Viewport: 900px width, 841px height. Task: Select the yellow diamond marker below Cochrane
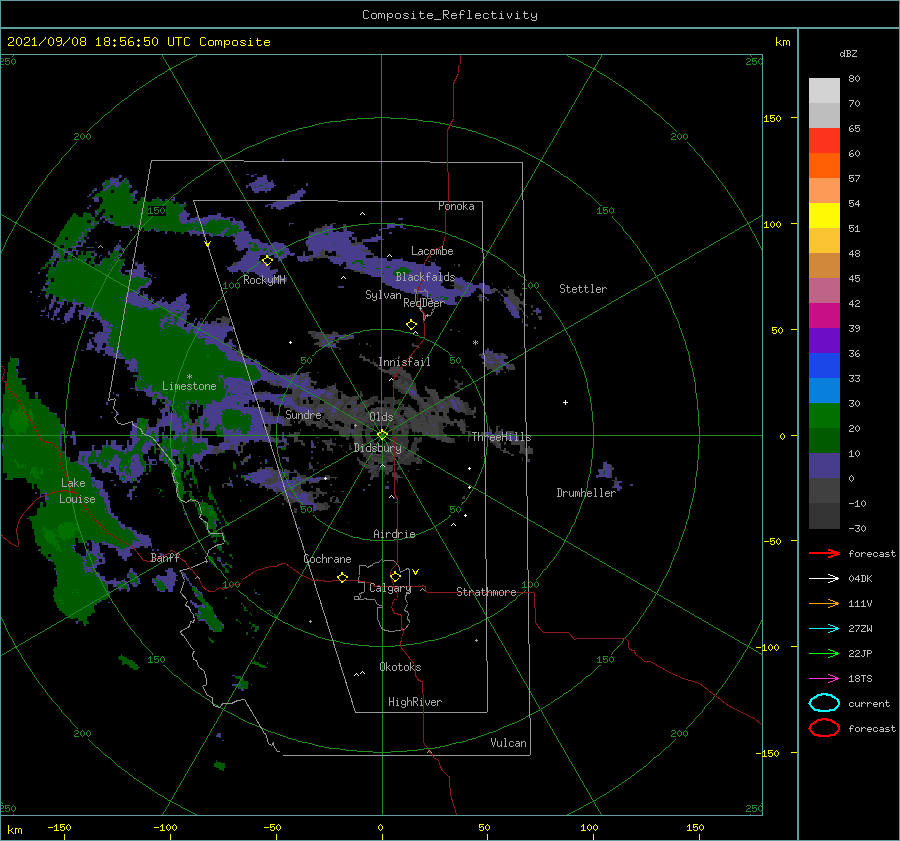[343, 578]
